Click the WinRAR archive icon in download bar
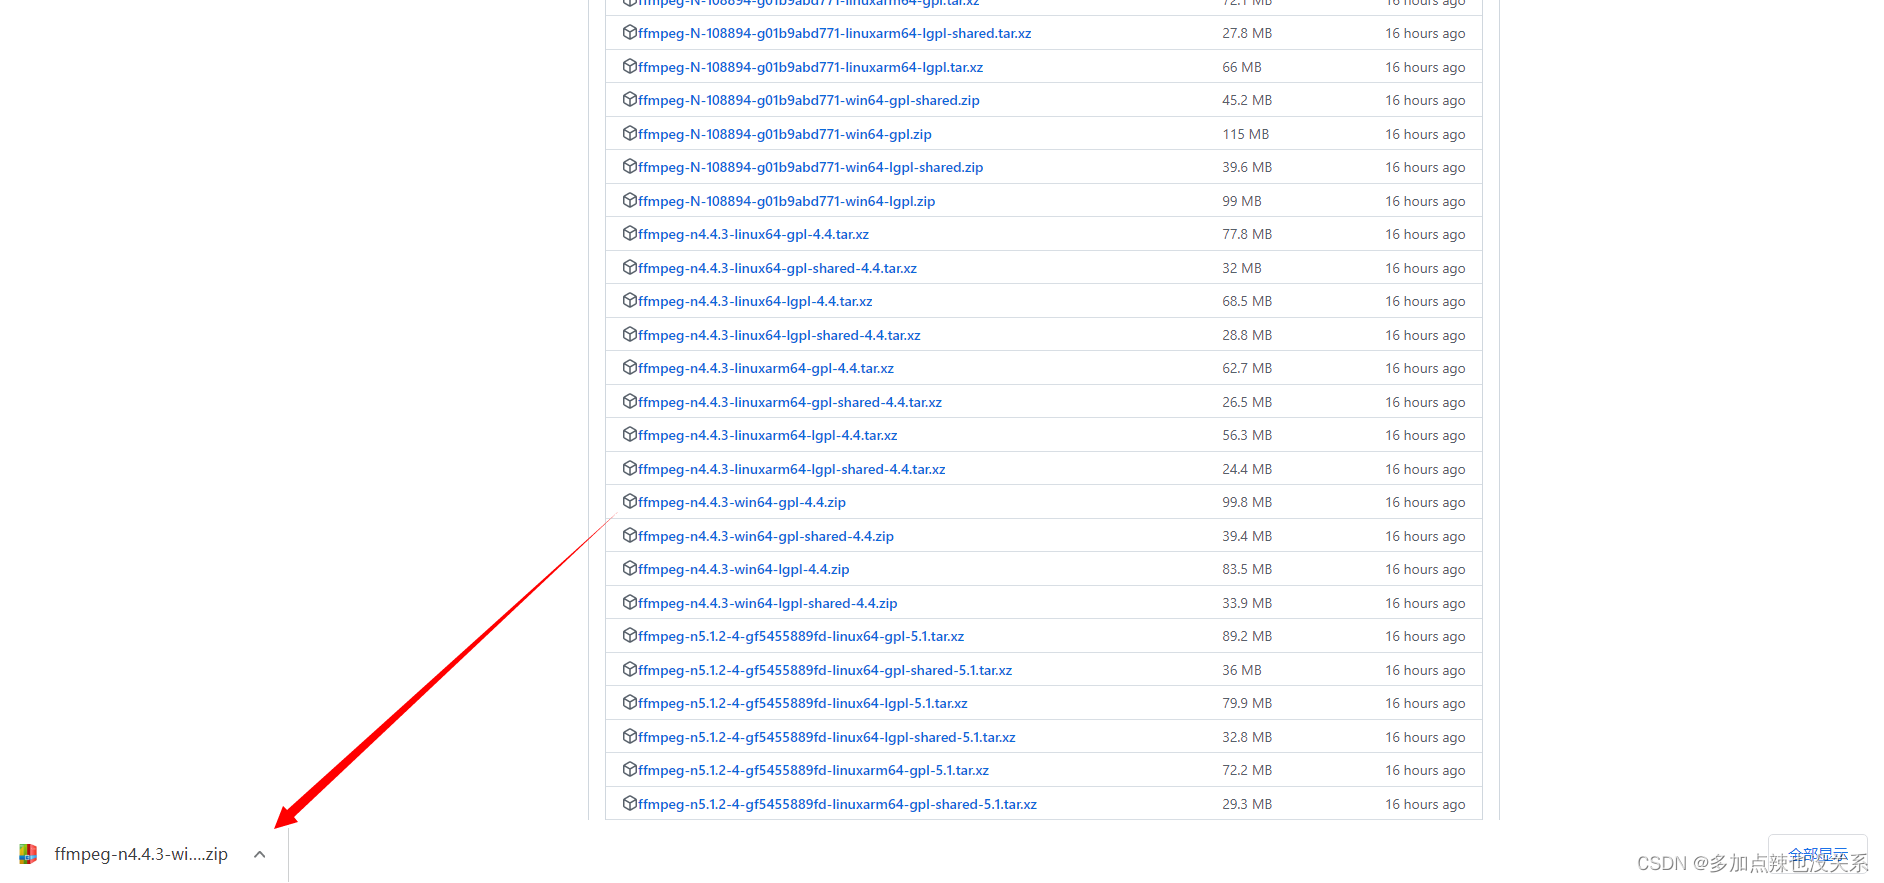Viewport: 1884px width, 883px height. point(28,854)
